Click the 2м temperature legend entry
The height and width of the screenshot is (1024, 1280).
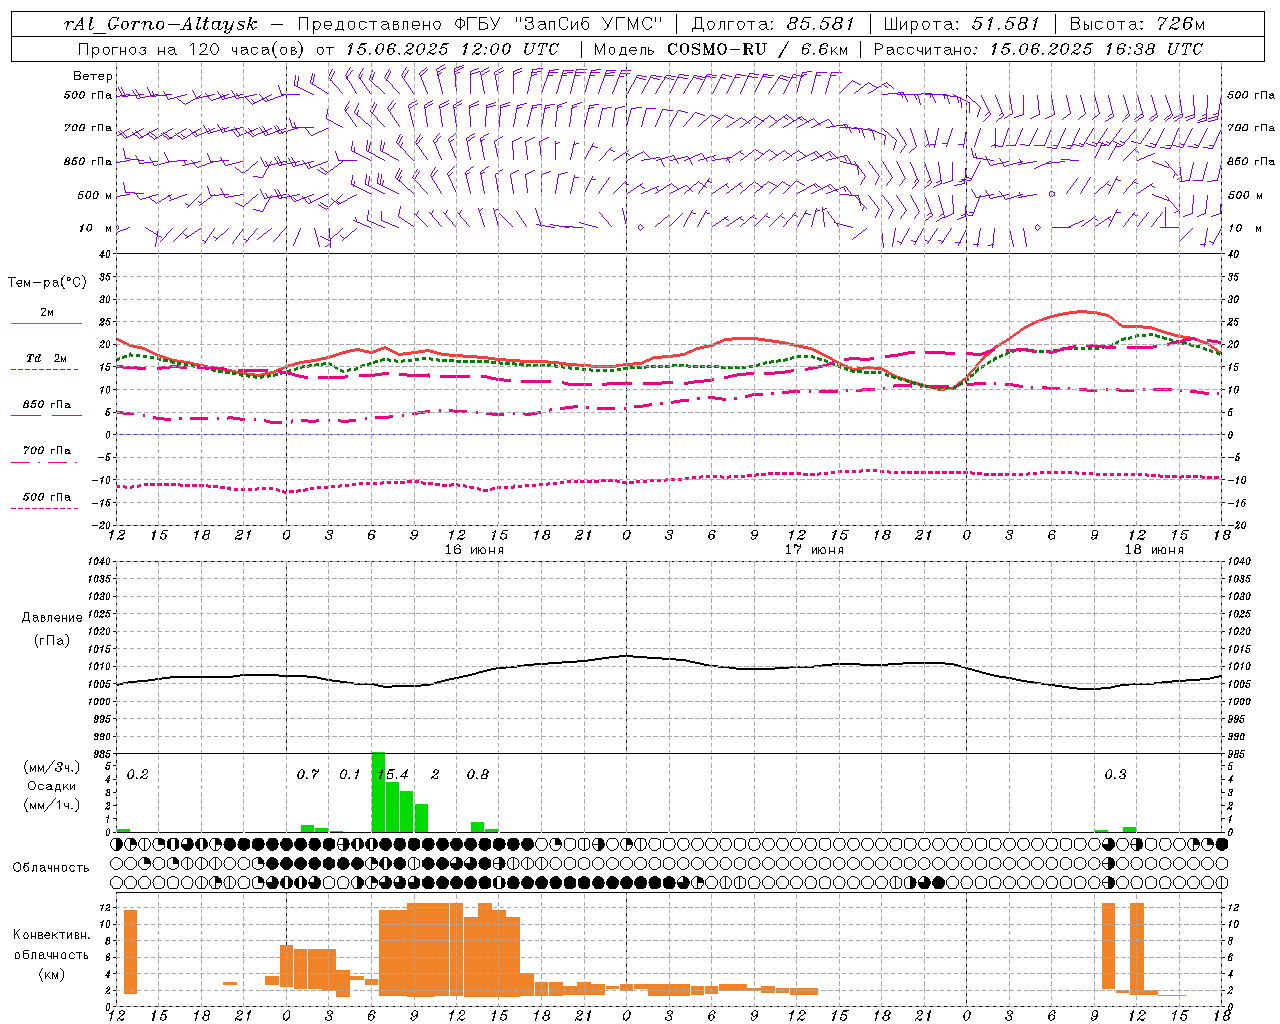click(x=47, y=313)
